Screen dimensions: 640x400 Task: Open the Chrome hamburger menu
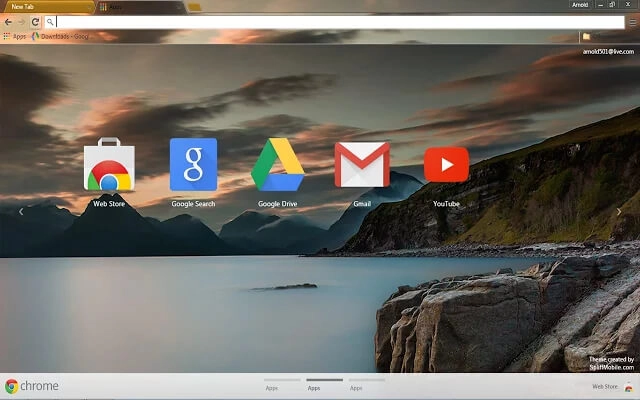[632, 22]
